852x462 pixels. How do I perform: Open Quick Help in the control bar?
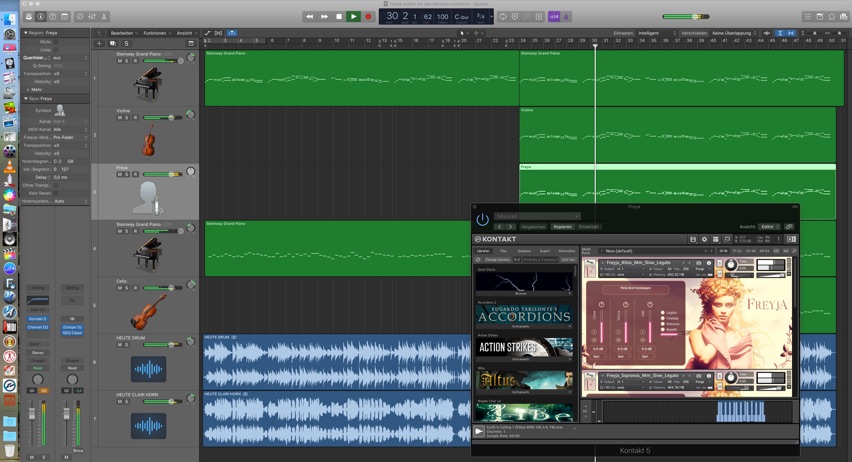coord(53,17)
